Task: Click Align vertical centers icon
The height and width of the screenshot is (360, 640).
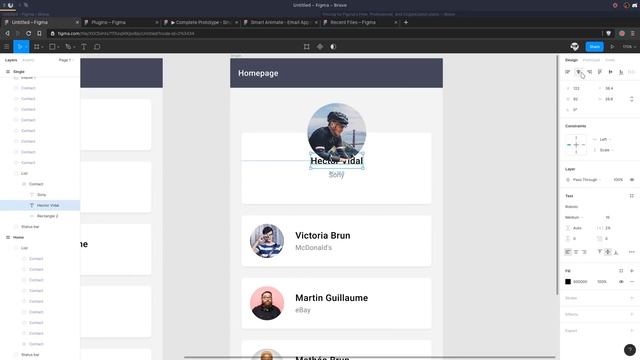Action: (x=610, y=72)
